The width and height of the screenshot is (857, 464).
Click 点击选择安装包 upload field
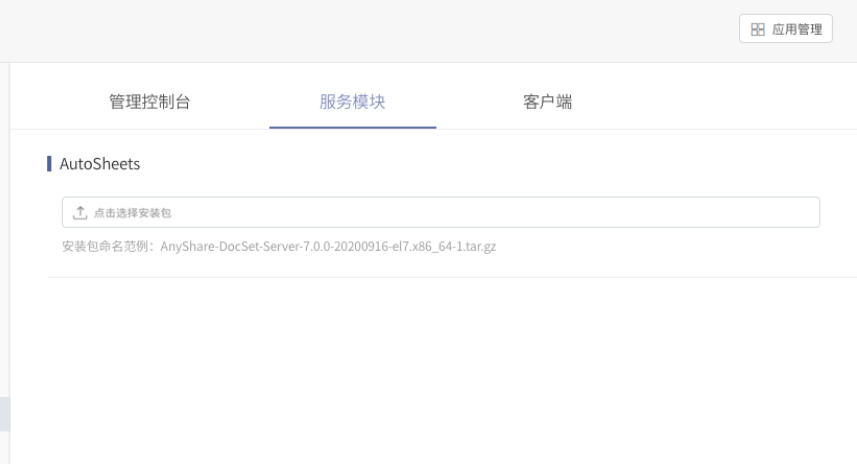[441, 212]
